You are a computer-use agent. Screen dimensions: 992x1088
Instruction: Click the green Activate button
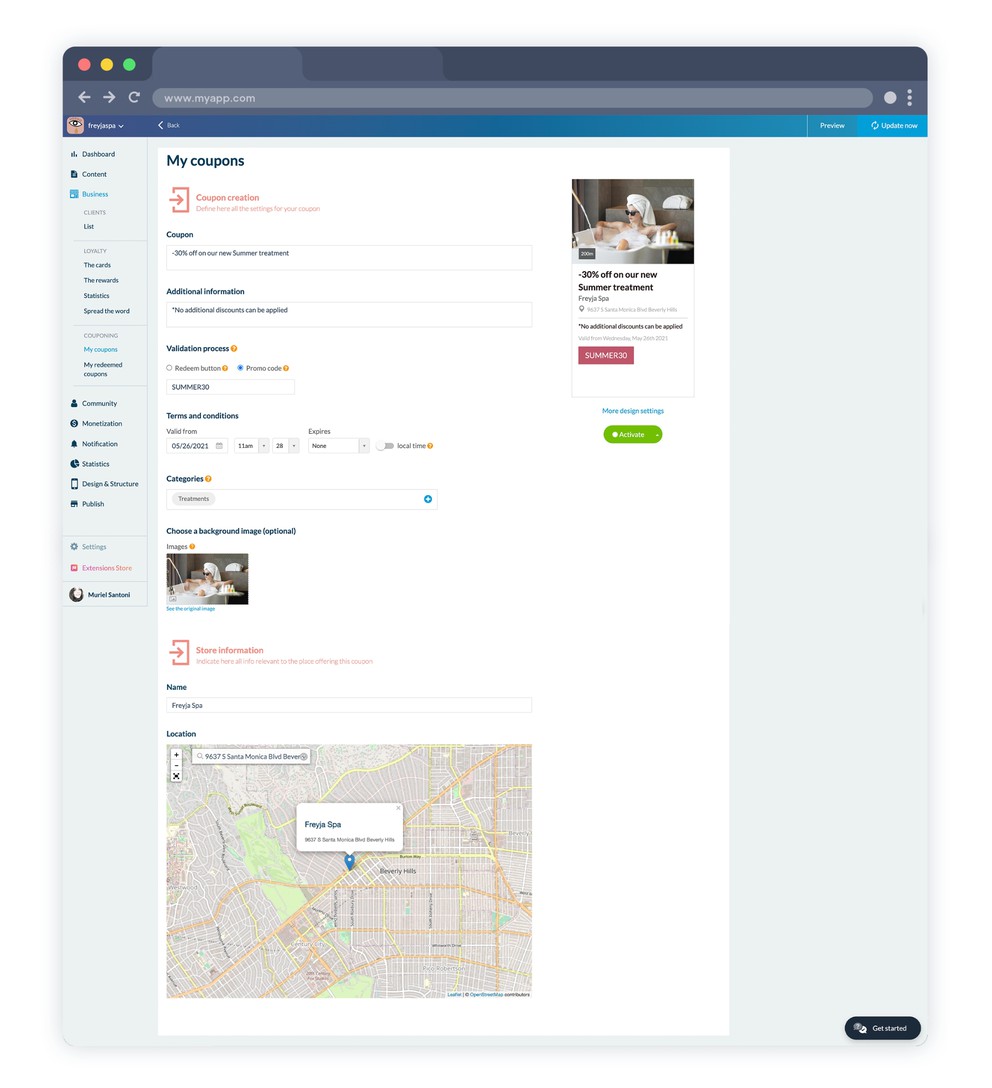pos(628,435)
